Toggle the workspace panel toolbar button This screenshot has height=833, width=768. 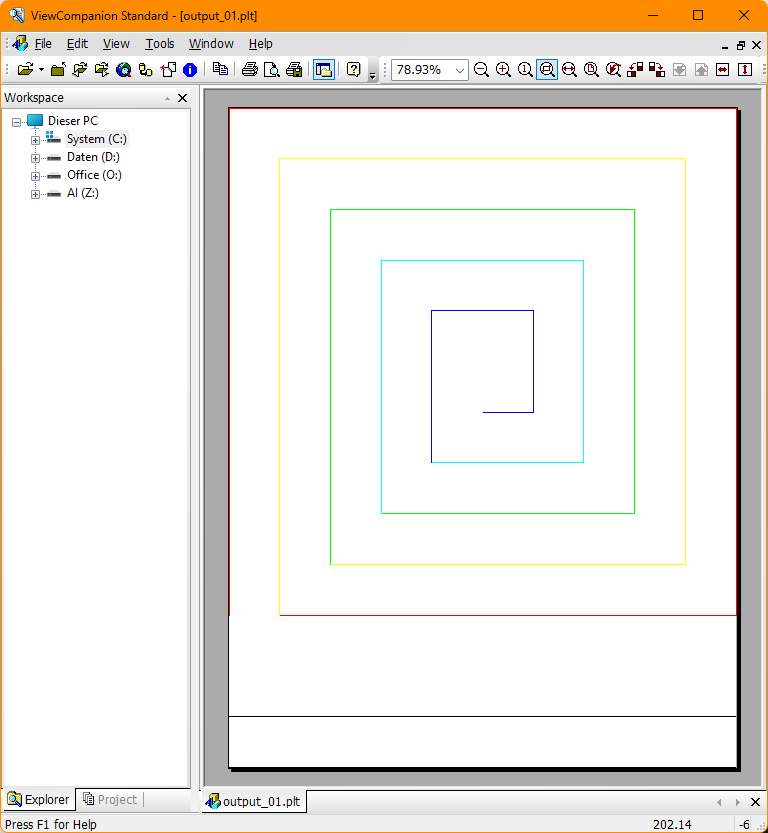[323, 70]
